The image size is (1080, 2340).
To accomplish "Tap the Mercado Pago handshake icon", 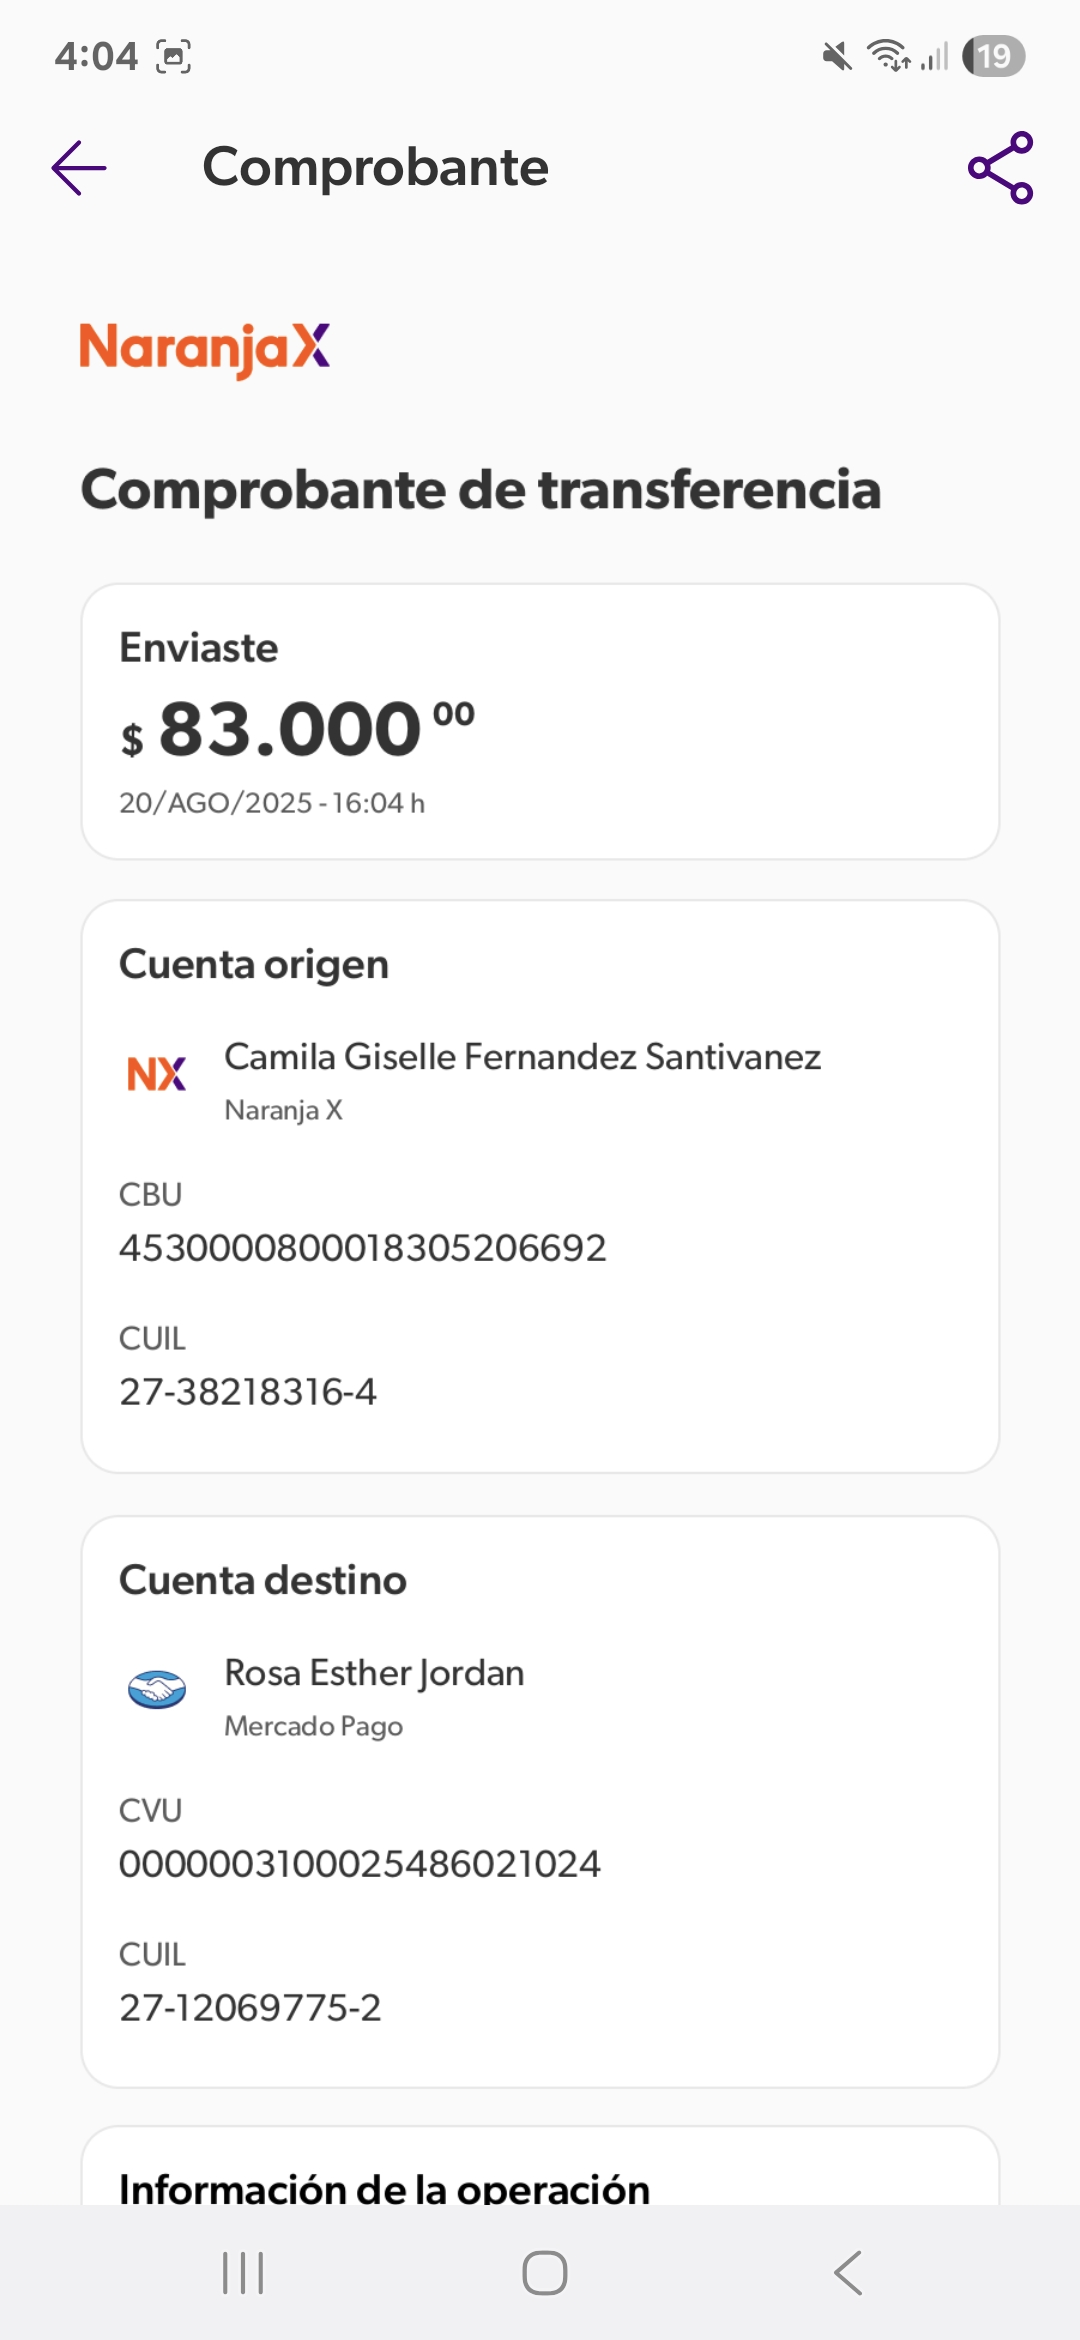I will pyautogui.click(x=157, y=1689).
